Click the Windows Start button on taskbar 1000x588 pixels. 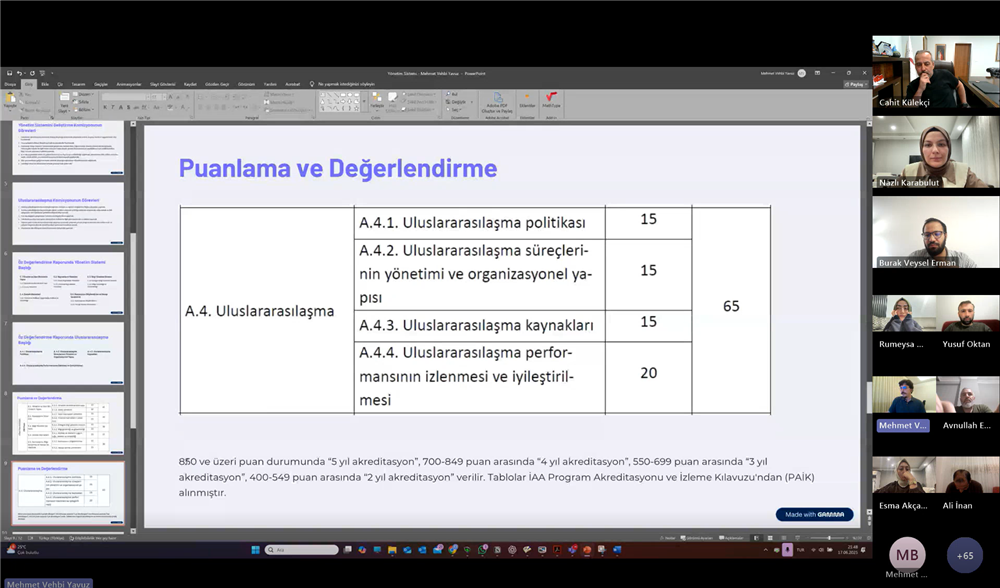(x=255, y=550)
